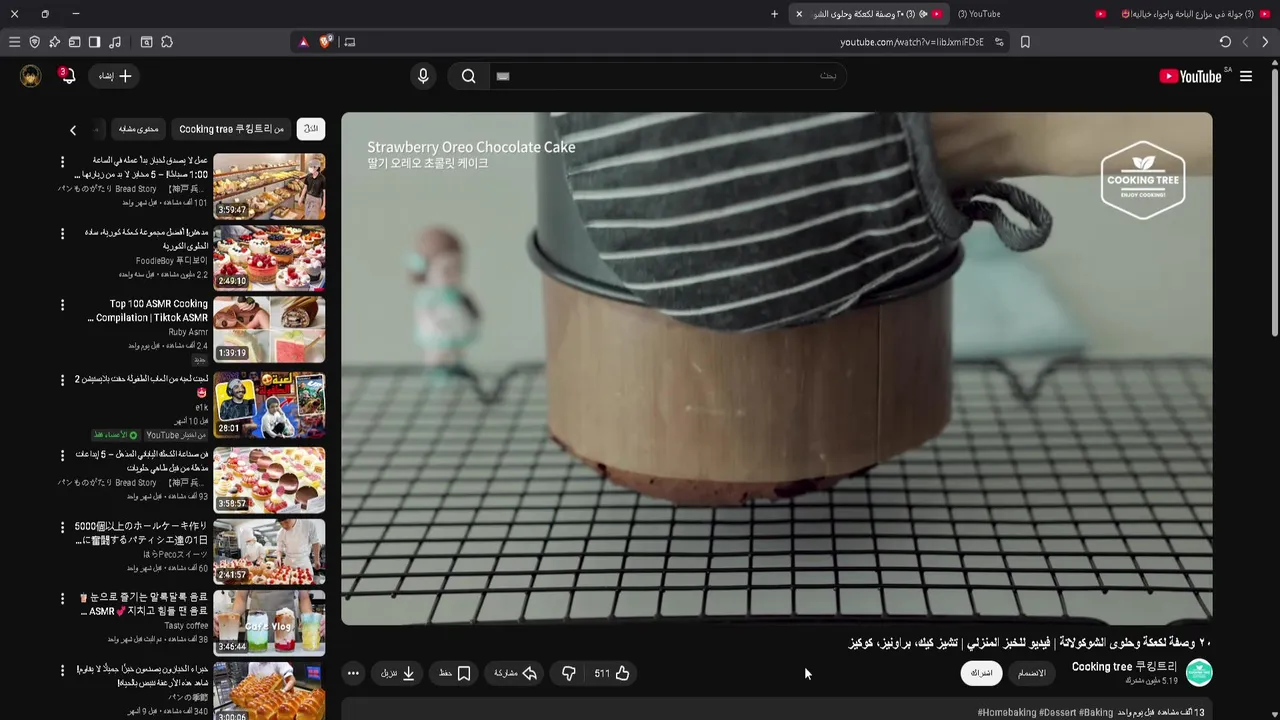Open the Cooking tree channel avatar

(1198, 673)
